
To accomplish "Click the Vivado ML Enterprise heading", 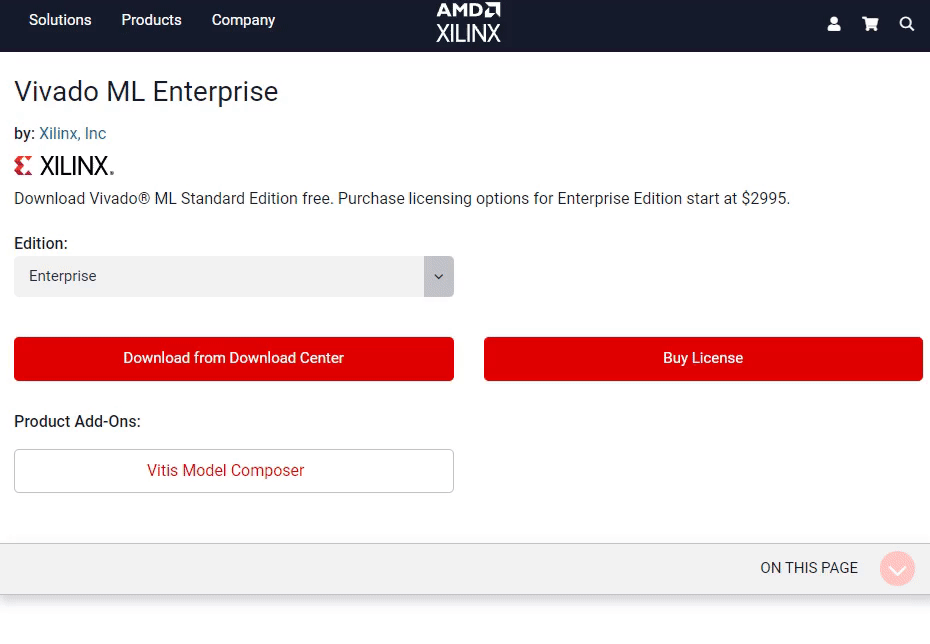I will coord(146,92).
